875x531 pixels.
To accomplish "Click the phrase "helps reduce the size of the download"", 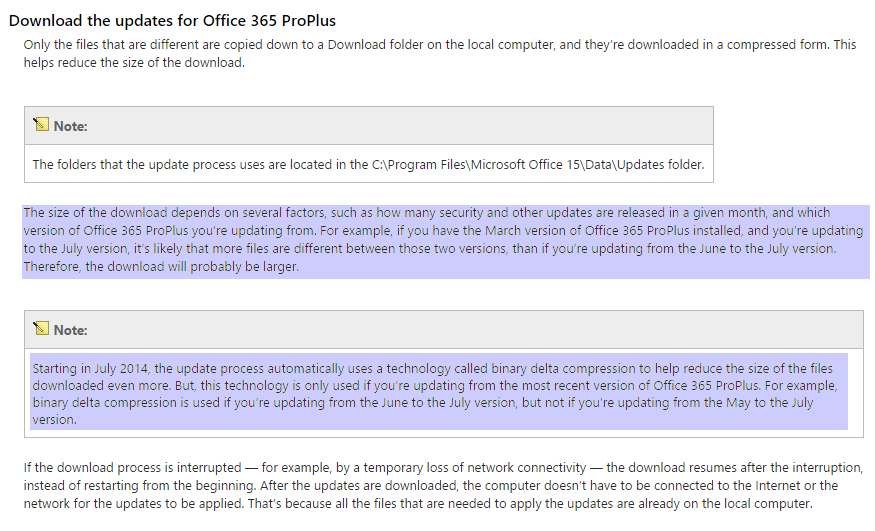I will point(134,64).
